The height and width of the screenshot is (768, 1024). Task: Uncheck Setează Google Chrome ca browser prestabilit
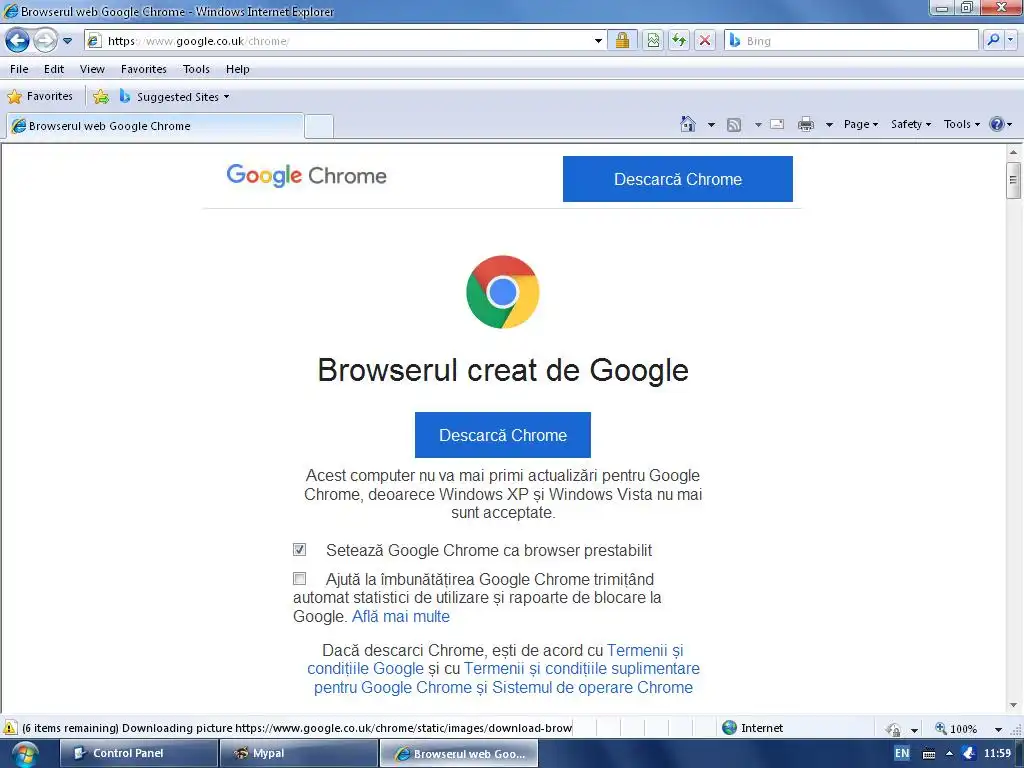tap(299, 549)
